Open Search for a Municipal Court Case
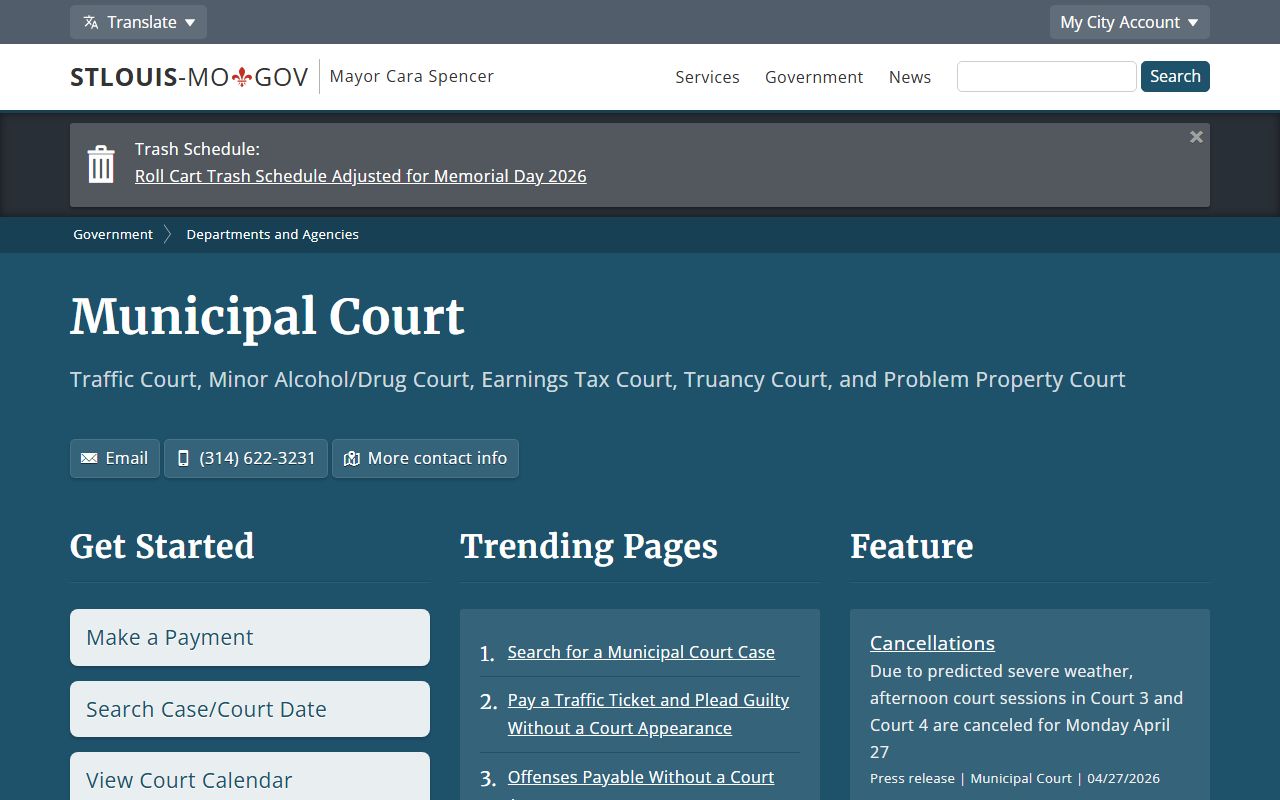 [641, 652]
